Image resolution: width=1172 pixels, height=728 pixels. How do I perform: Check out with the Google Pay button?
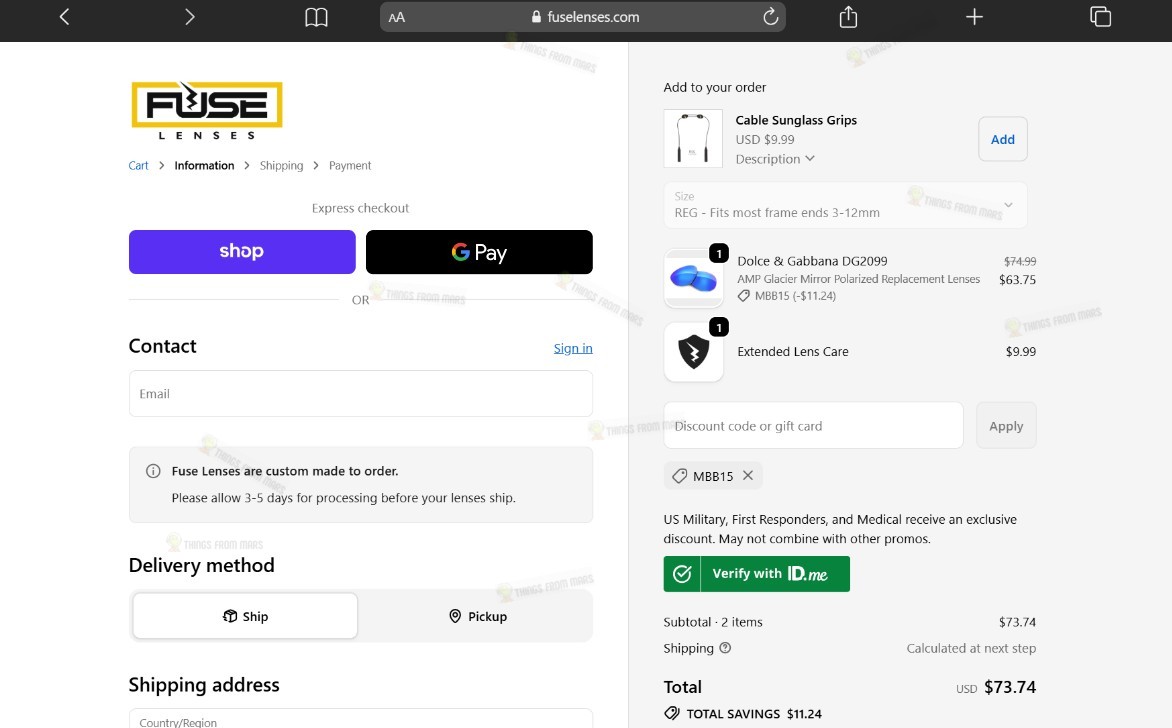[479, 252]
